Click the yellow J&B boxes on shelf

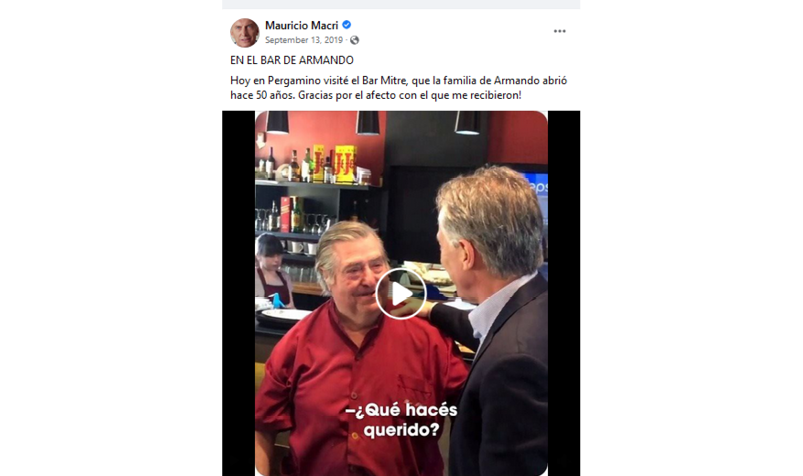335,163
